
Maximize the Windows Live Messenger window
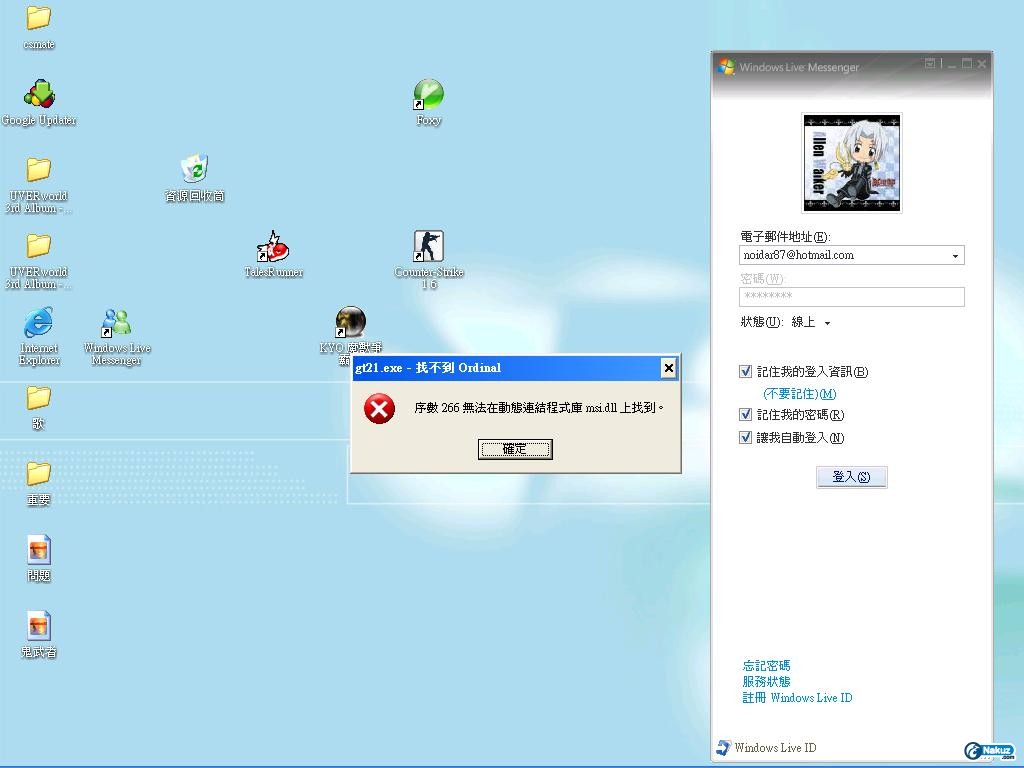(967, 63)
